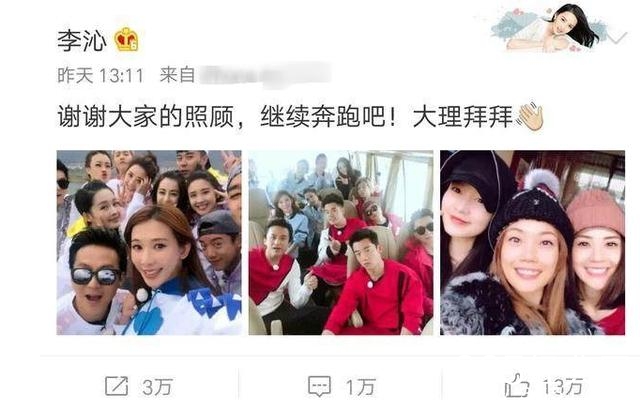Click the 谢谢大家的照顾 post text
The height and width of the screenshot is (409, 640).
pyautogui.click(x=146, y=117)
